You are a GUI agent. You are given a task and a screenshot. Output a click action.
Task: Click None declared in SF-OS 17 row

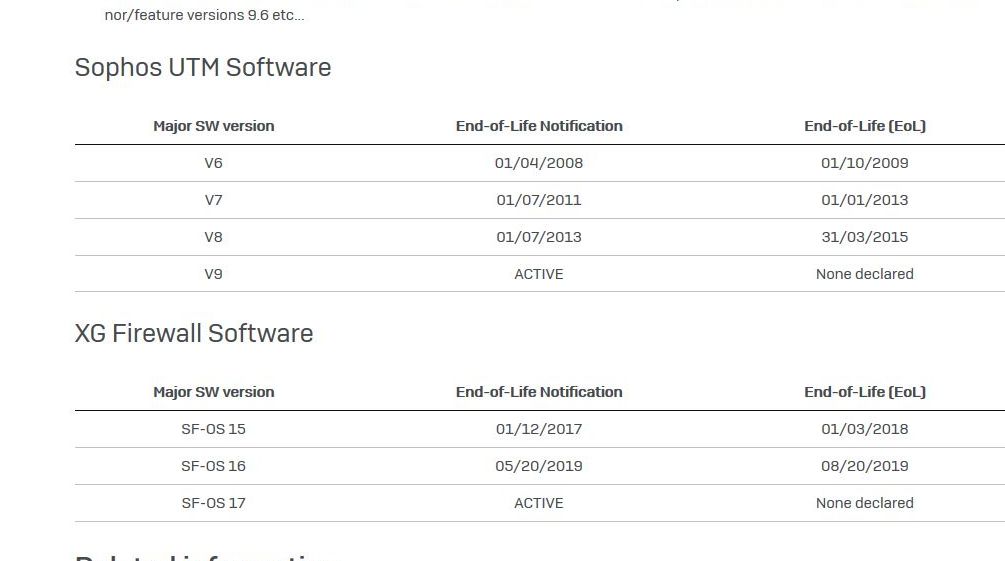point(865,503)
